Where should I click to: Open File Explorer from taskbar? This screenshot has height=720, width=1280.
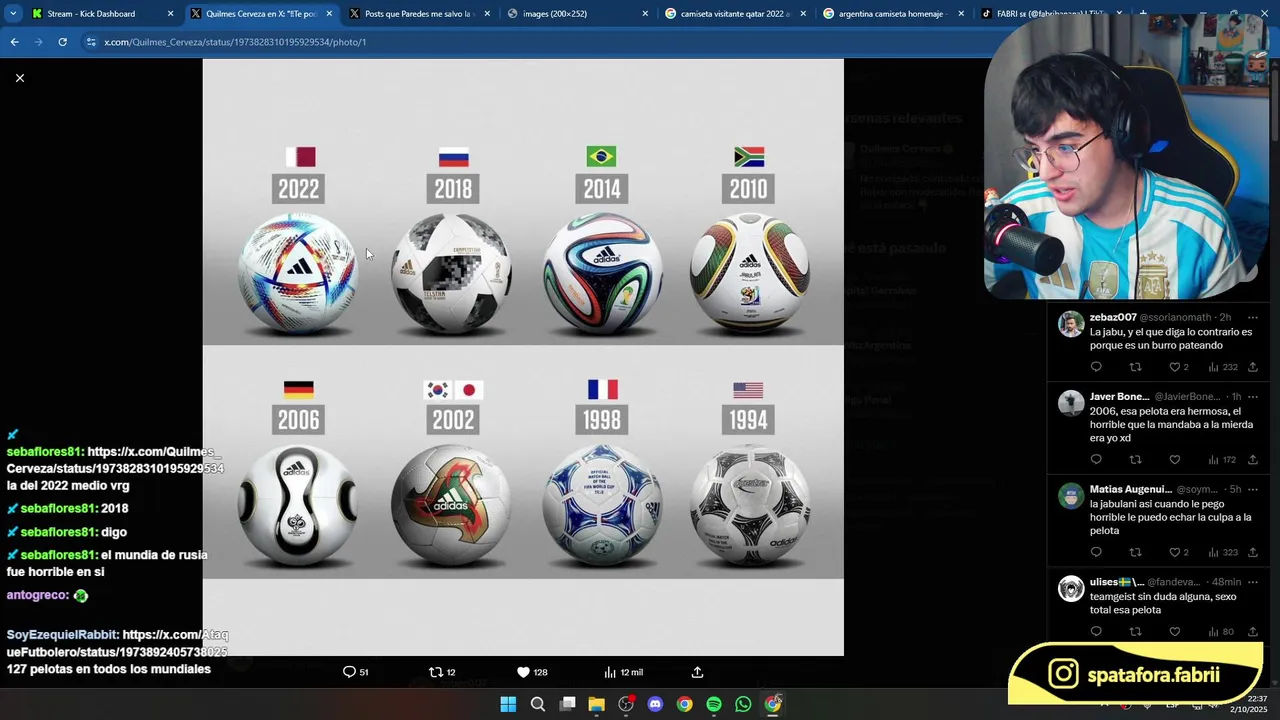(596, 704)
